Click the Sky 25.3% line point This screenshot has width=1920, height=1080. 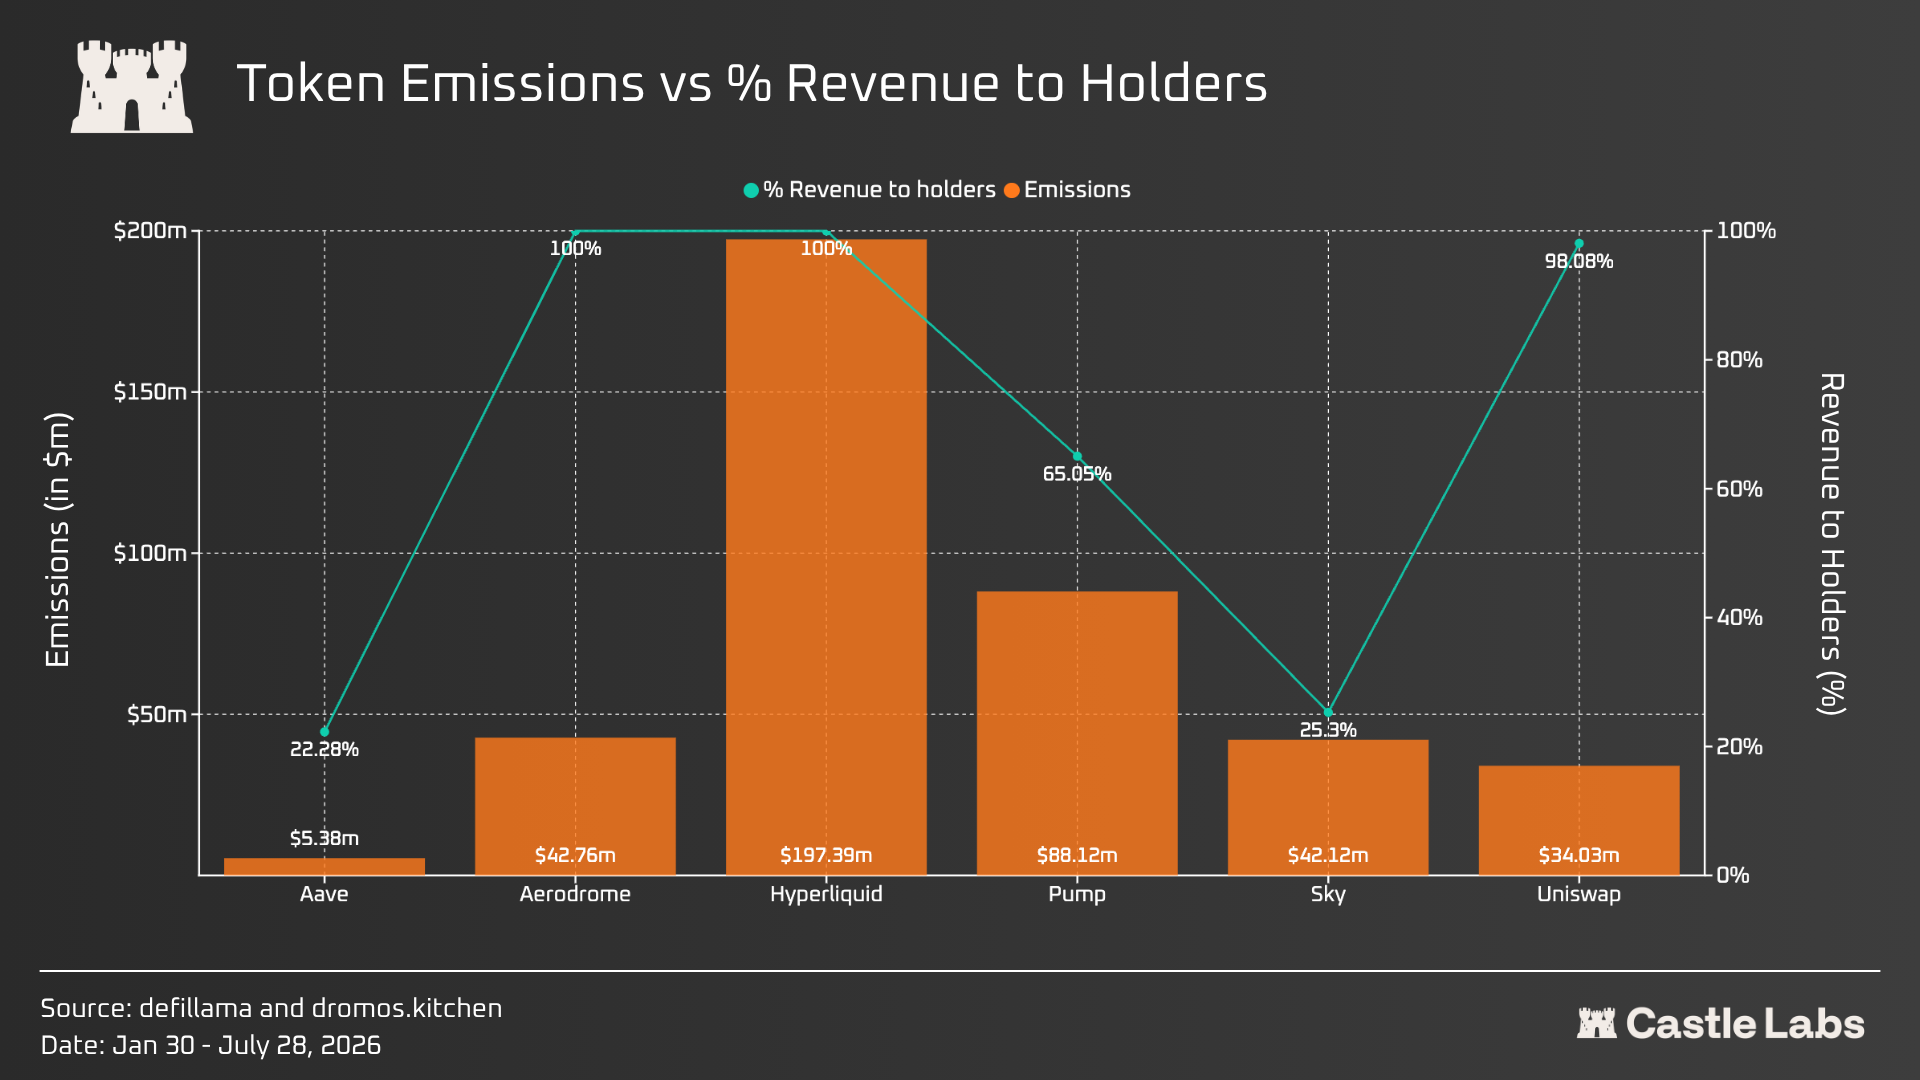point(1328,712)
